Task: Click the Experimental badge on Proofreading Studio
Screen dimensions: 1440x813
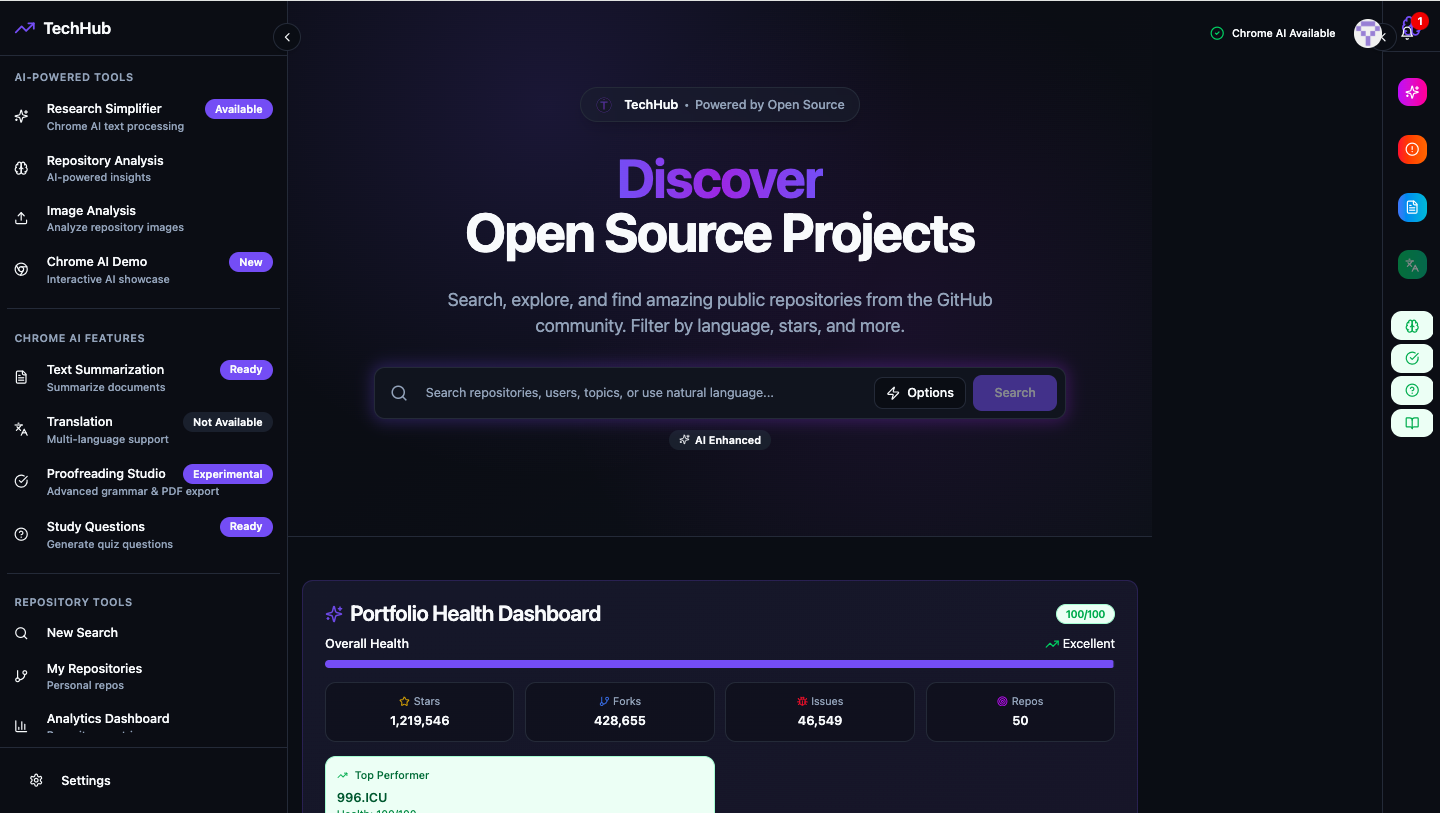Action: coord(228,474)
